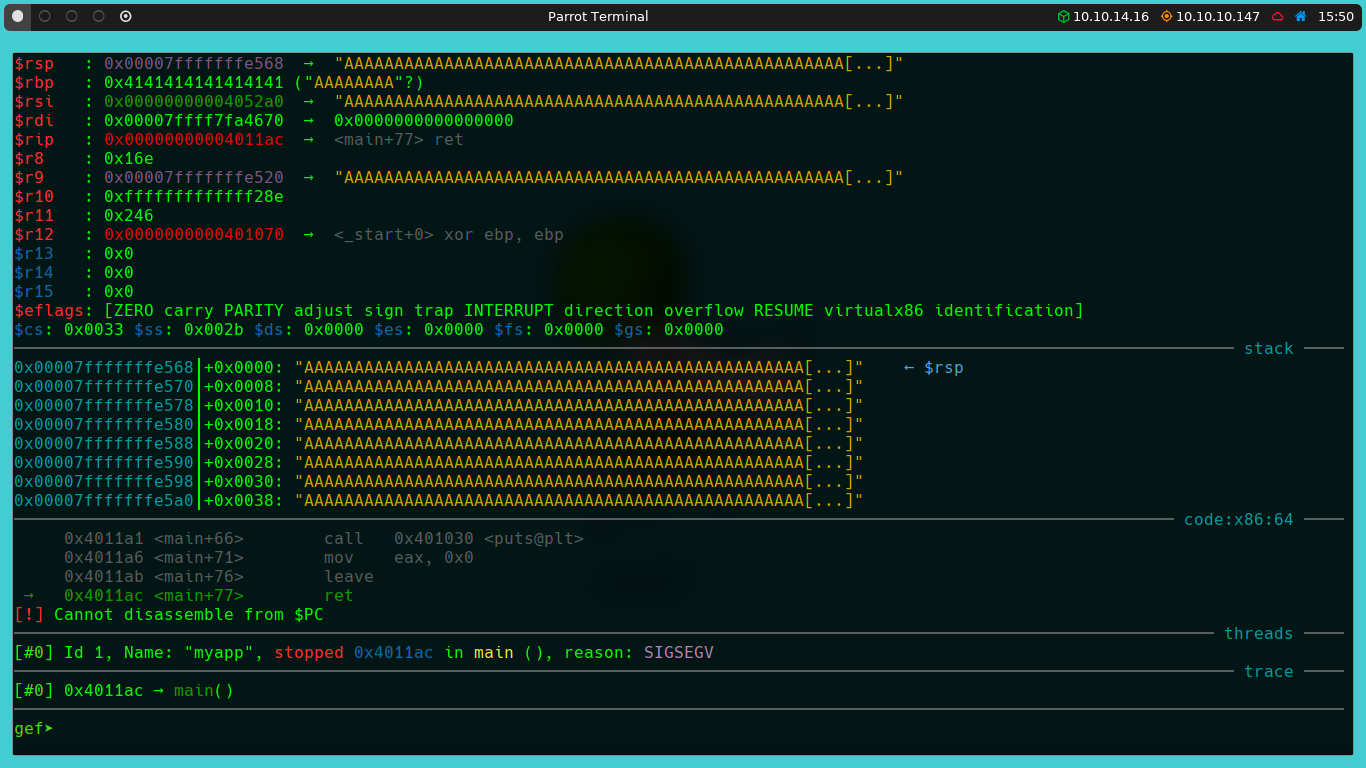The width and height of the screenshot is (1366, 768).
Task: Click the $r12 address 0x0000000000401070
Action: point(194,235)
